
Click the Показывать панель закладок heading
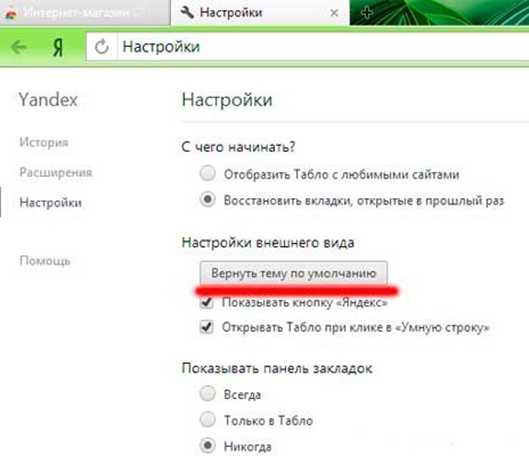tap(277, 368)
